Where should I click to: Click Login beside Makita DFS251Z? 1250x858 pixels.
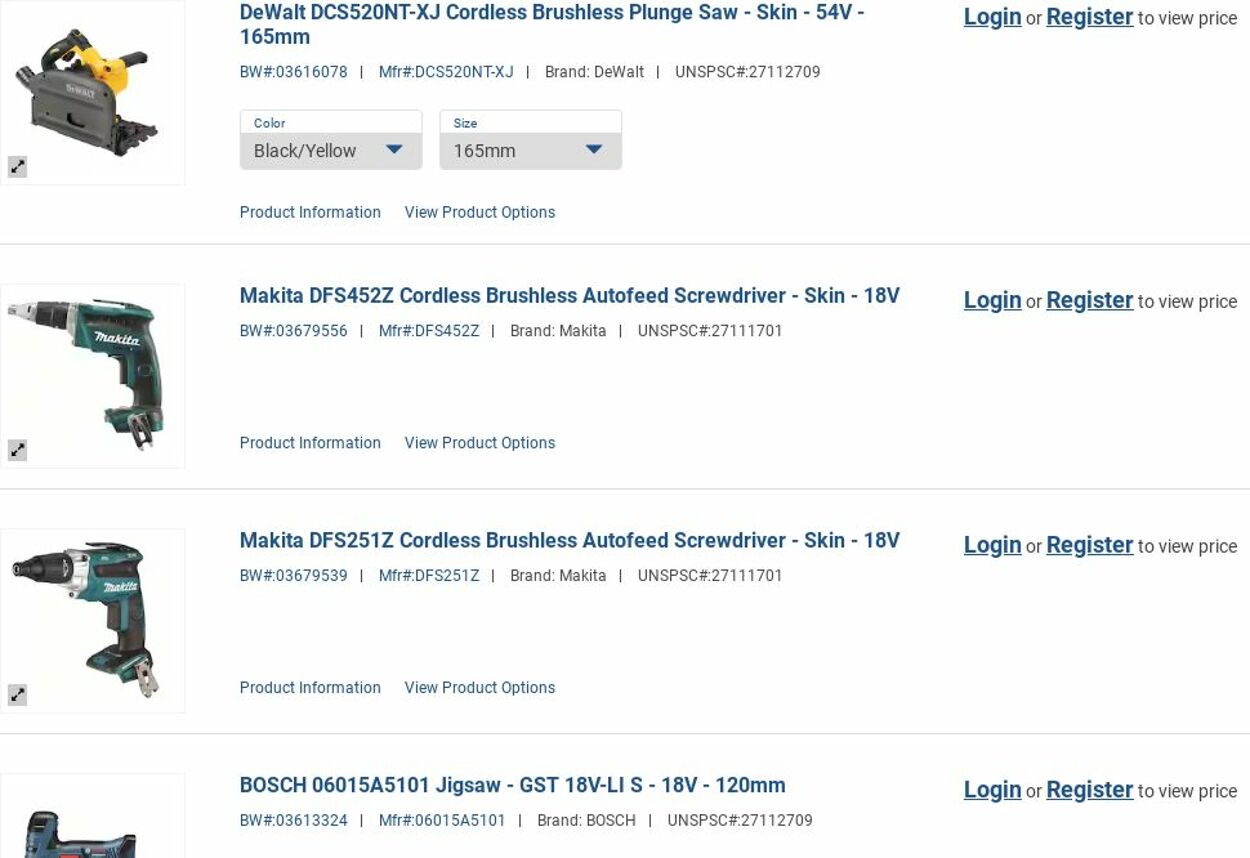point(992,545)
